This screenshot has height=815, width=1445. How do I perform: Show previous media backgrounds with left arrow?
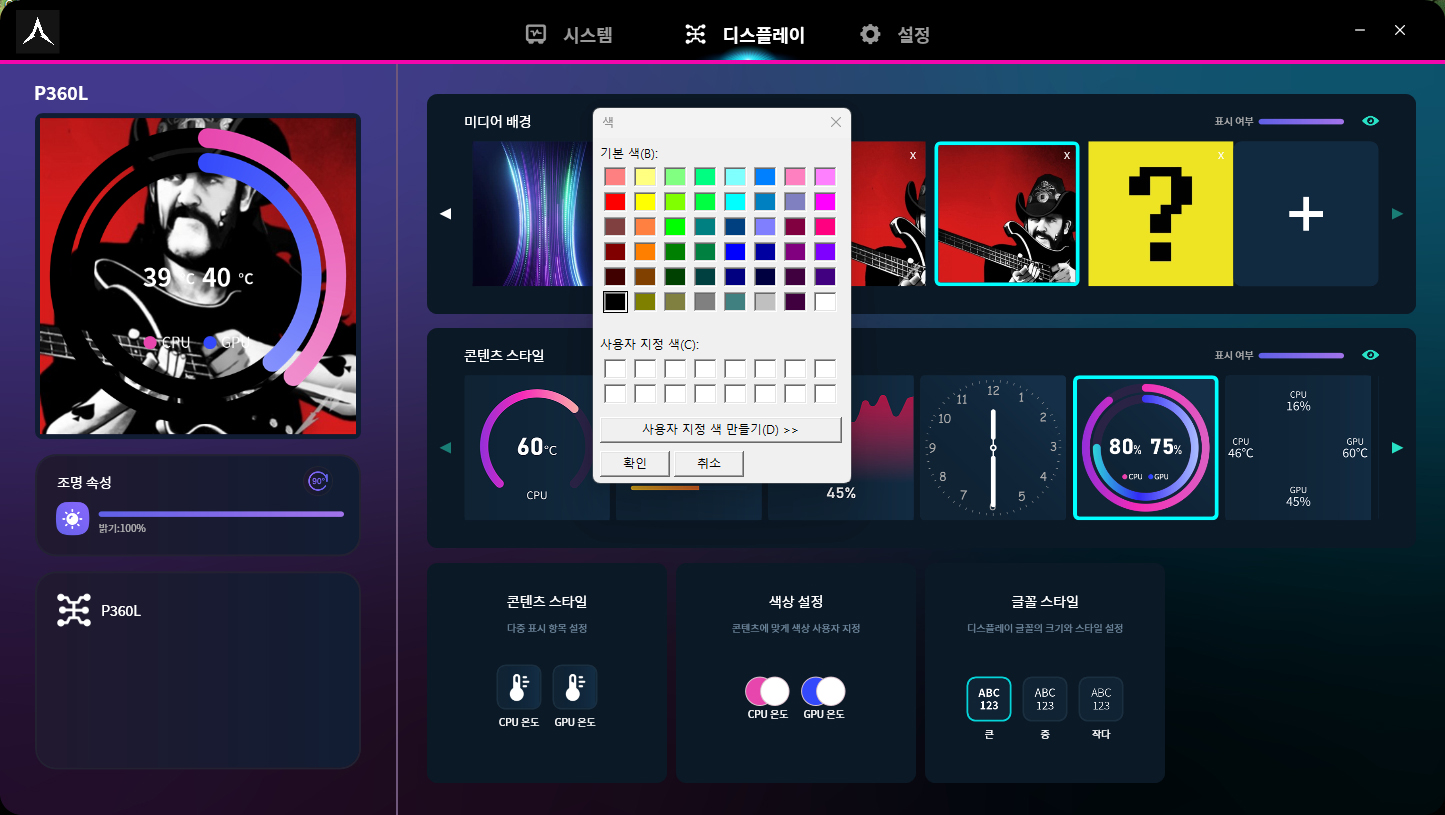[446, 213]
